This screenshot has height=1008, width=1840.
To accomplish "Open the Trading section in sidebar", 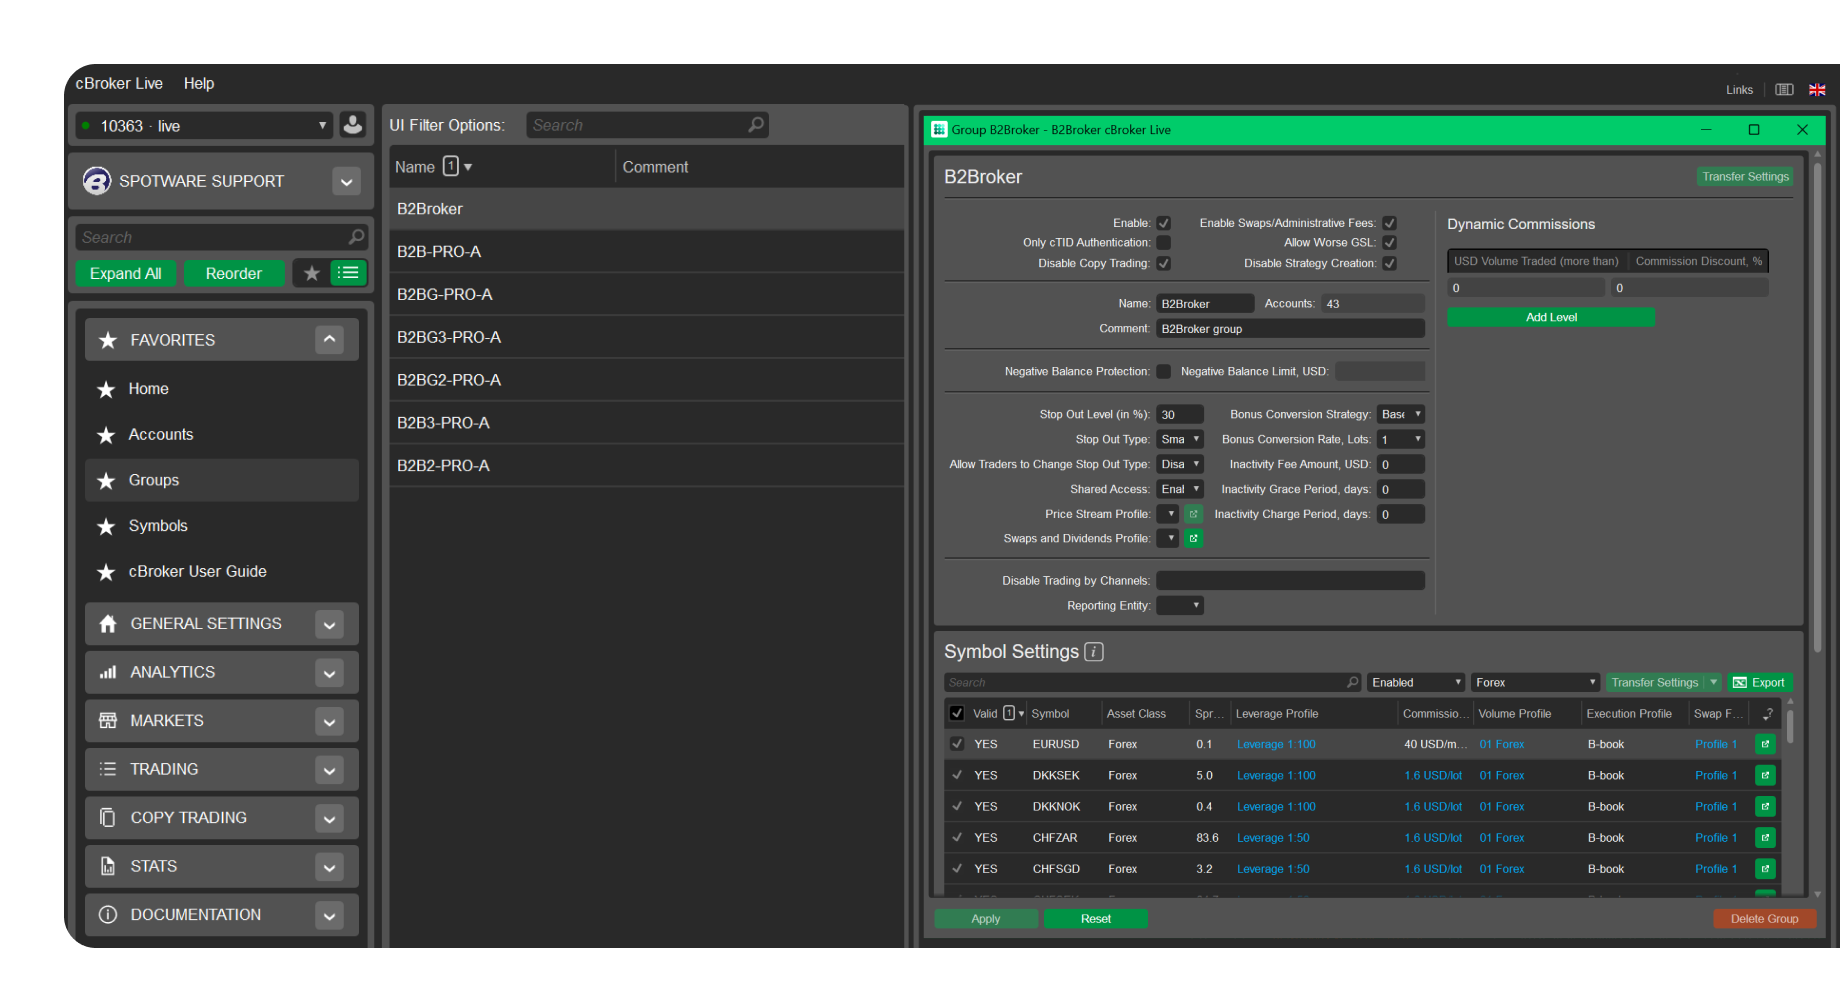I will tap(222, 770).
